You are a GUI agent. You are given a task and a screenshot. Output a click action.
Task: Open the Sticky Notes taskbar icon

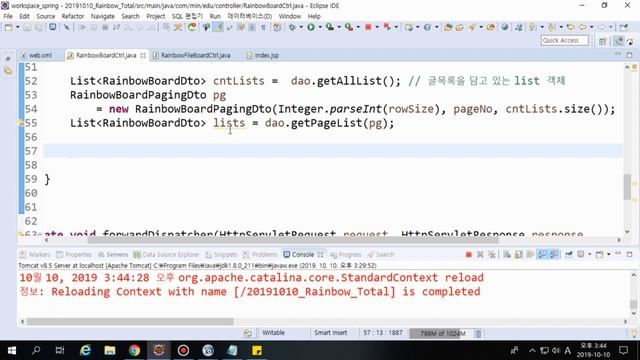(x=257, y=350)
